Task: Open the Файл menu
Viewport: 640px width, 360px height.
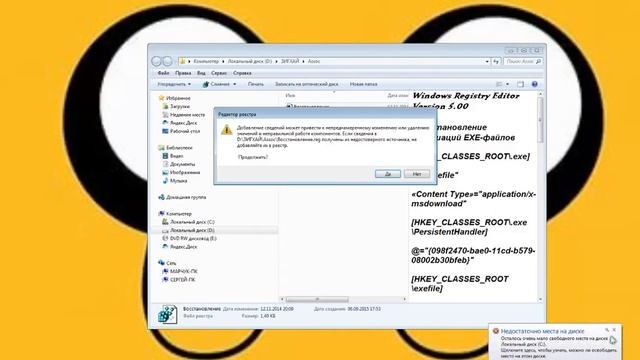Action: (163, 73)
